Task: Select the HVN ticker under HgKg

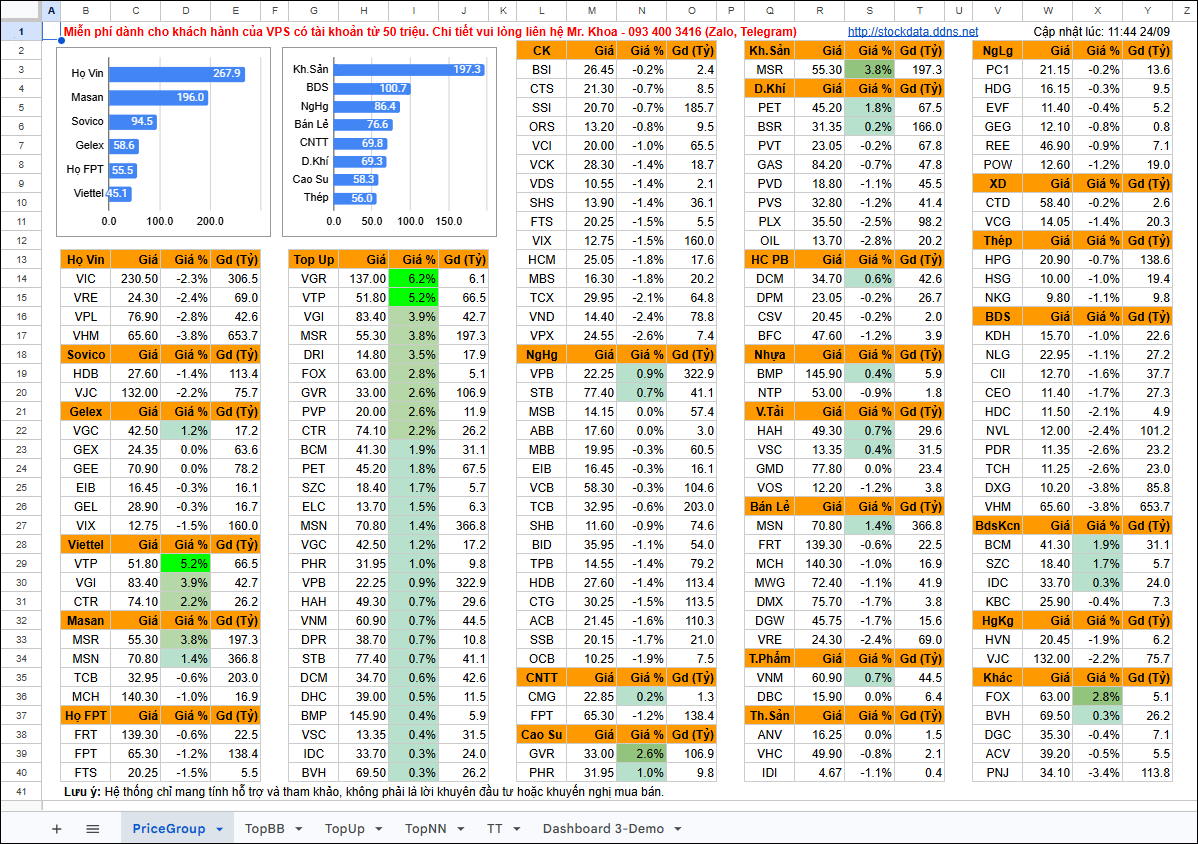Action: [x=997, y=639]
